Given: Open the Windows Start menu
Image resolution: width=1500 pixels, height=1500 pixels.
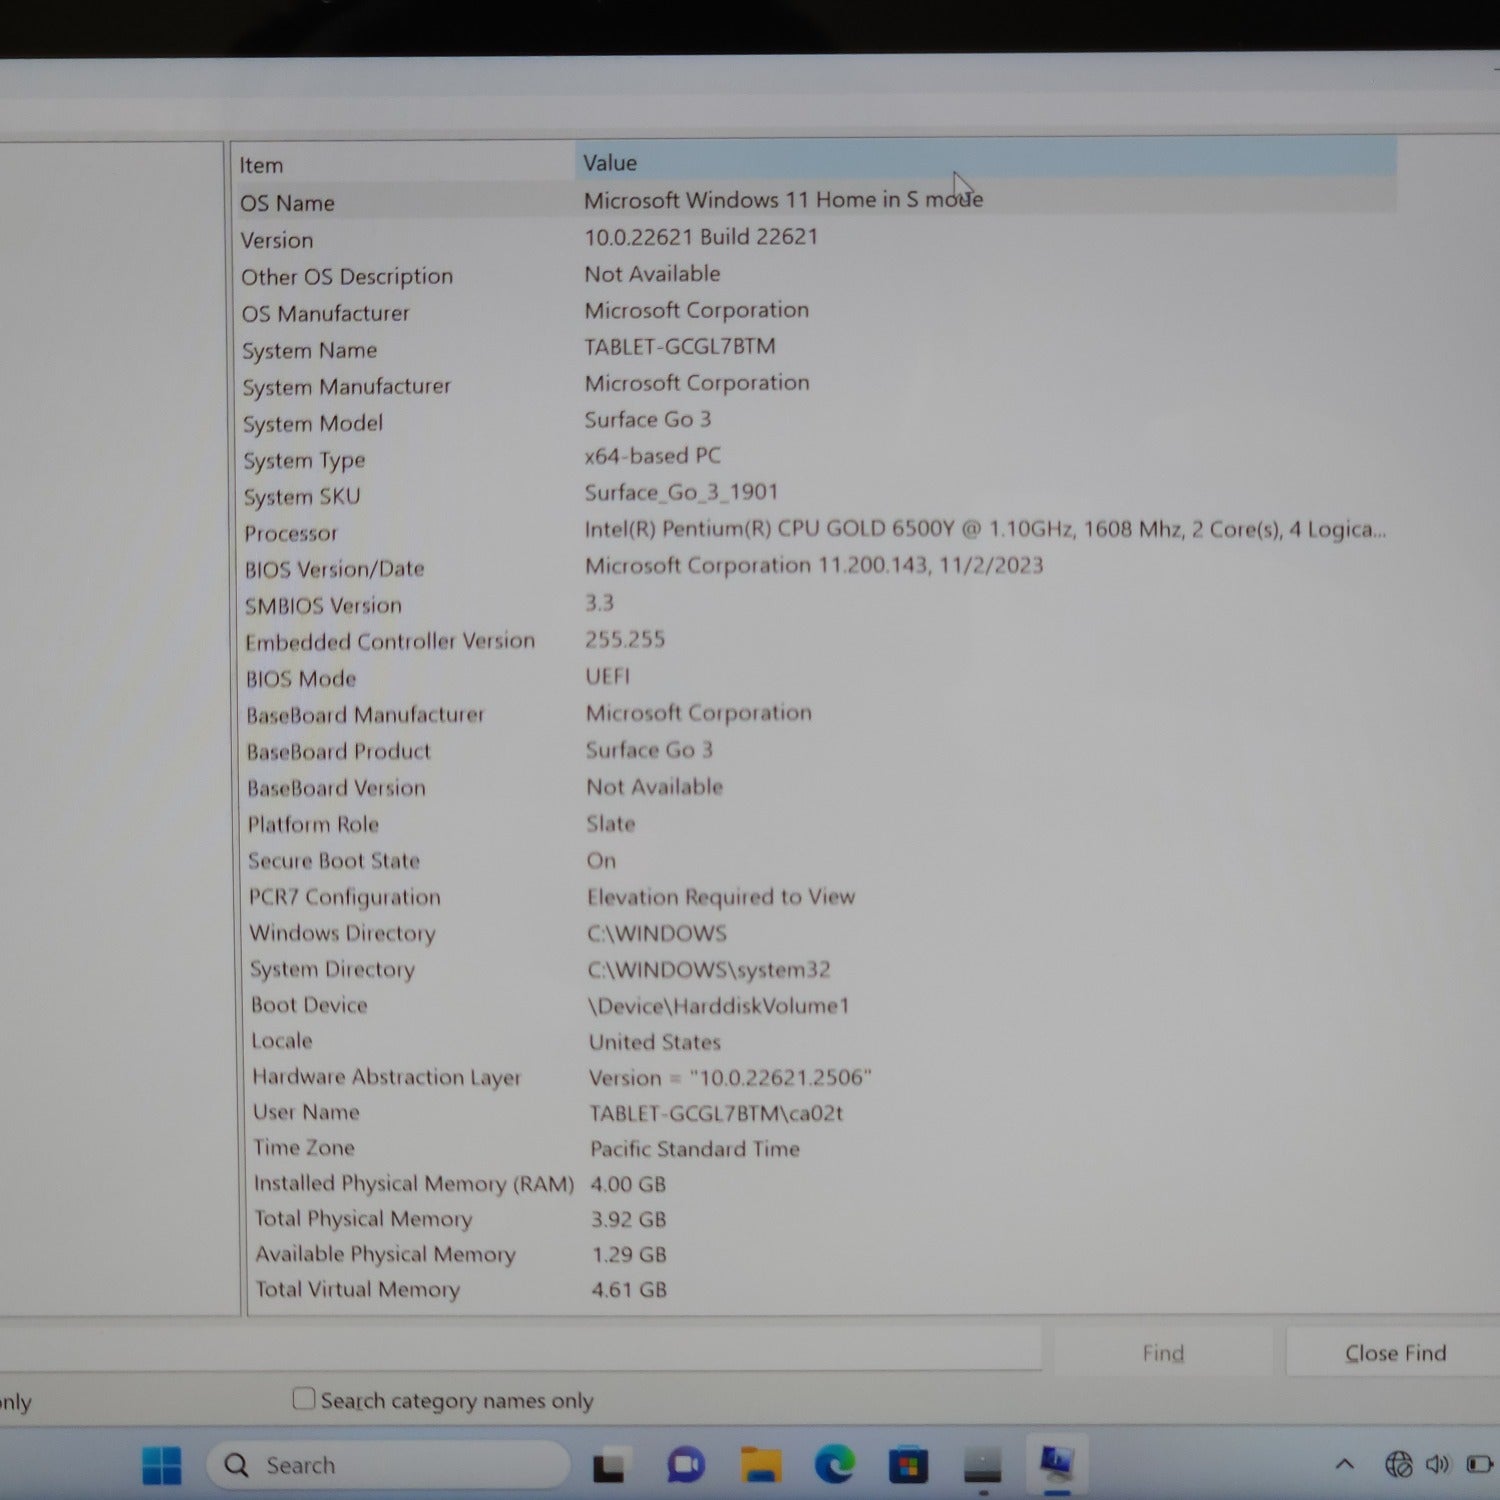Looking at the screenshot, I should 162,1466.
